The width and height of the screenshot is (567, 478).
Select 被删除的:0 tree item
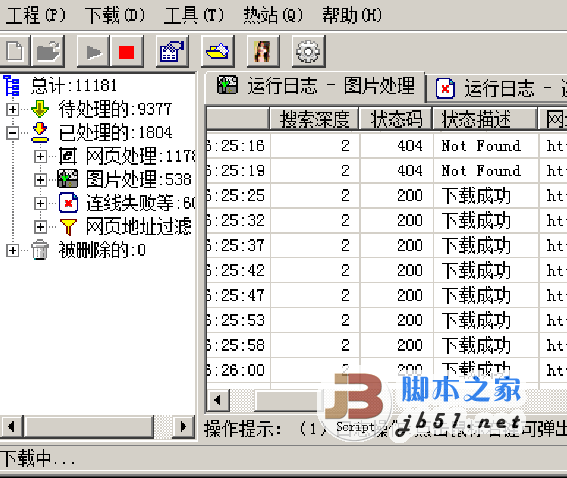tap(102, 250)
